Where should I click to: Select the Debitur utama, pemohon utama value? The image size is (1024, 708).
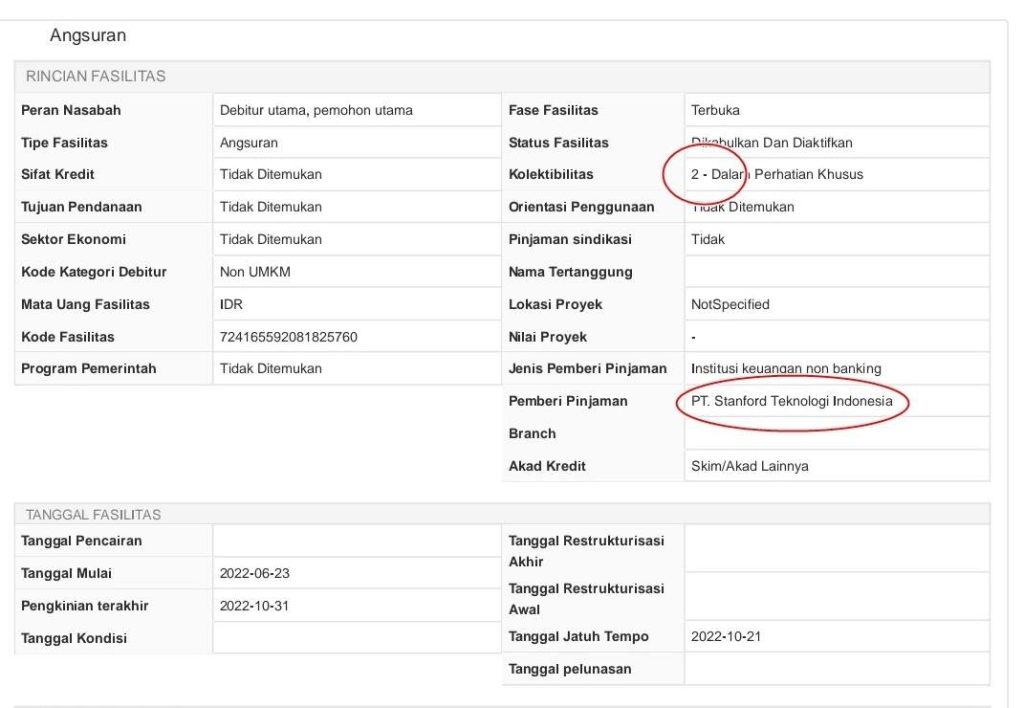pos(316,110)
